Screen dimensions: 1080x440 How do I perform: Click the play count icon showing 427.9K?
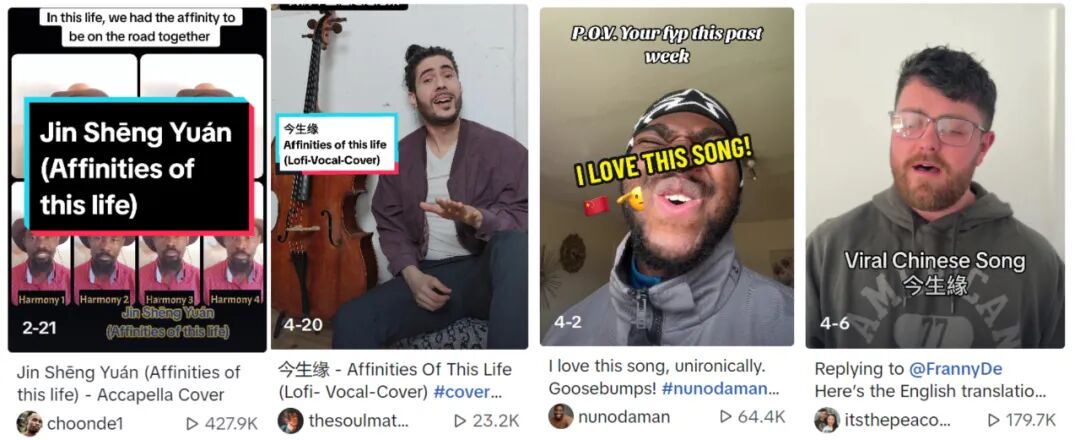tap(193, 423)
